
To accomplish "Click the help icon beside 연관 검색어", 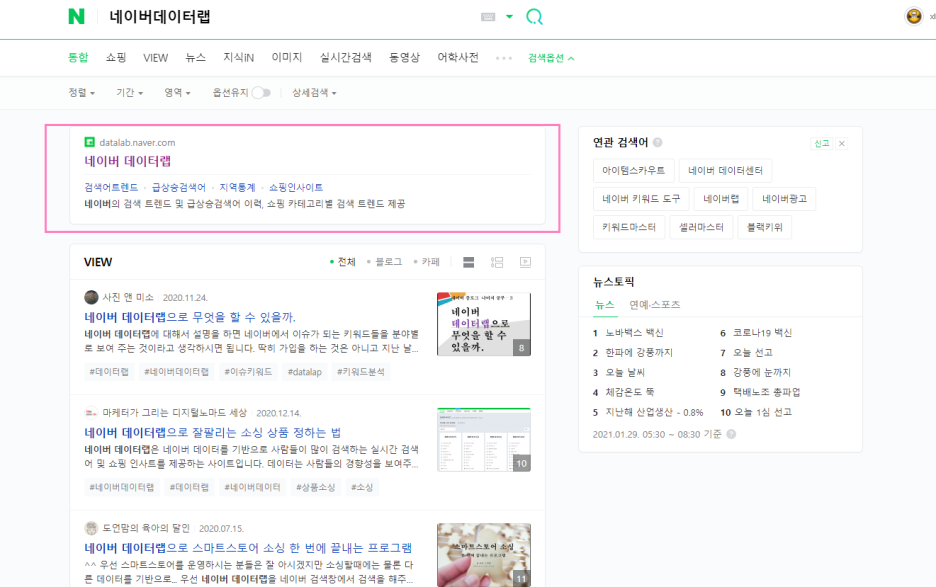I will [x=657, y=142].
